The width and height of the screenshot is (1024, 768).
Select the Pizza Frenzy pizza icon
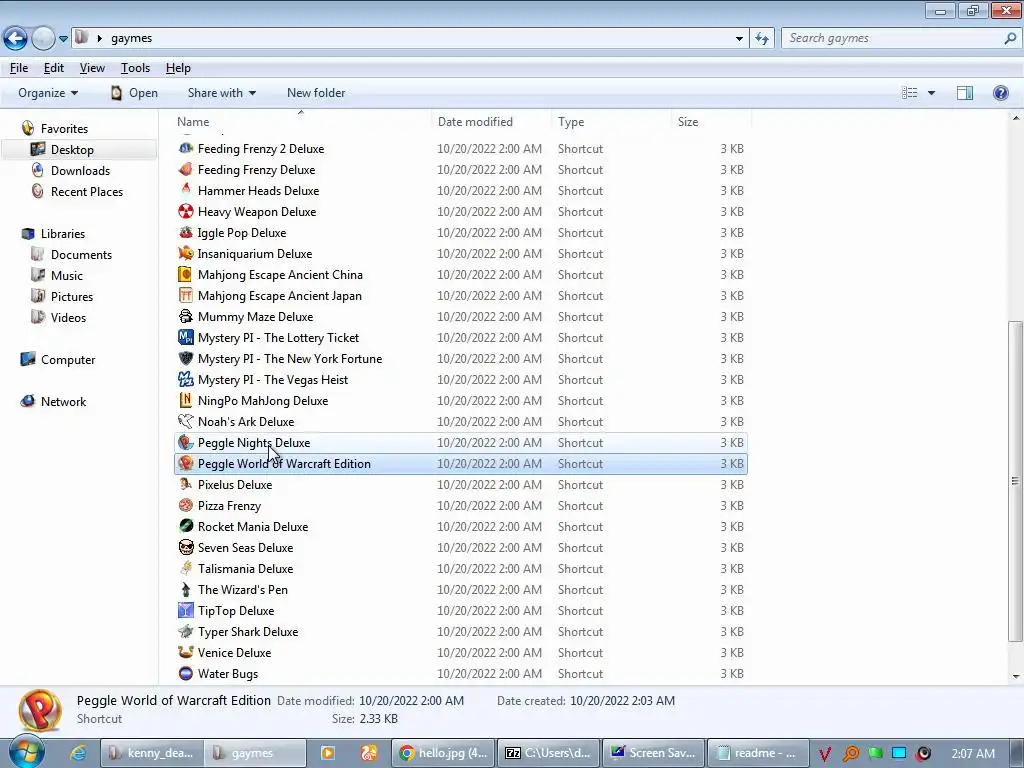pos(186,505)
